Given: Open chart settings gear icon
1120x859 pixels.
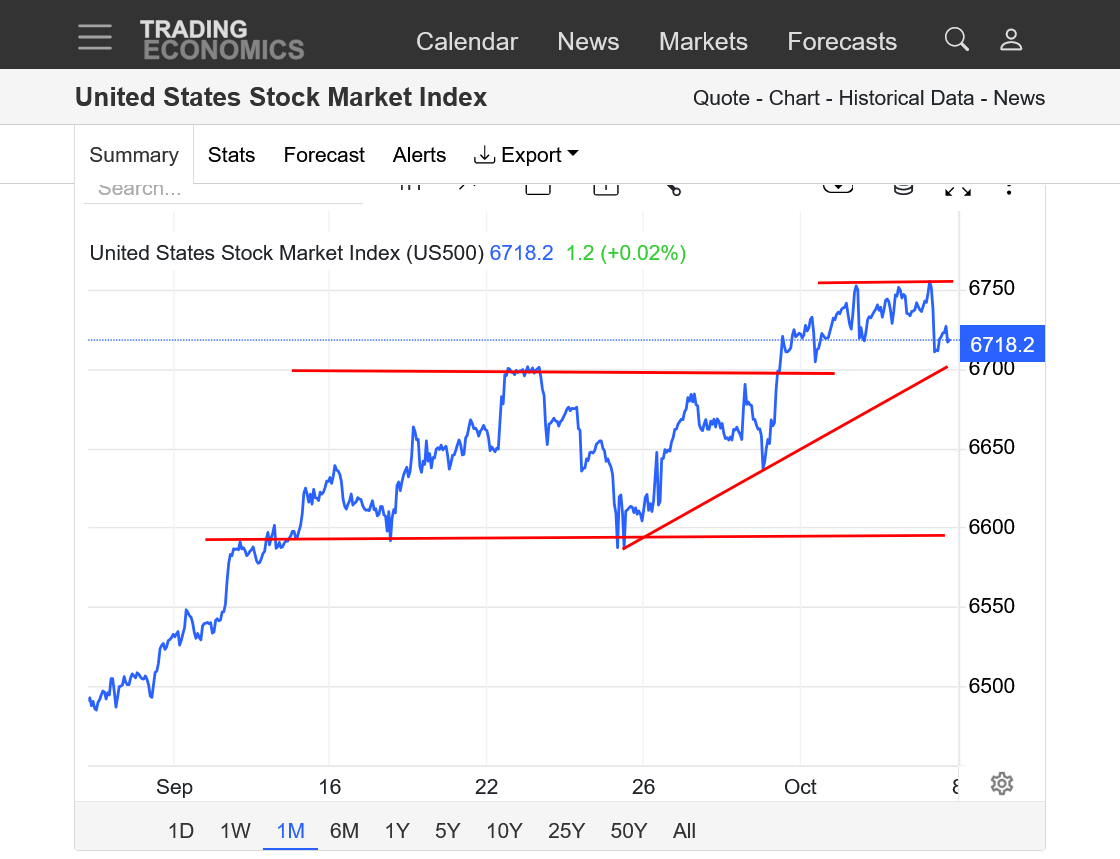Looking at the screenshot, I should pyautogui.click(x=1001, y=783).
